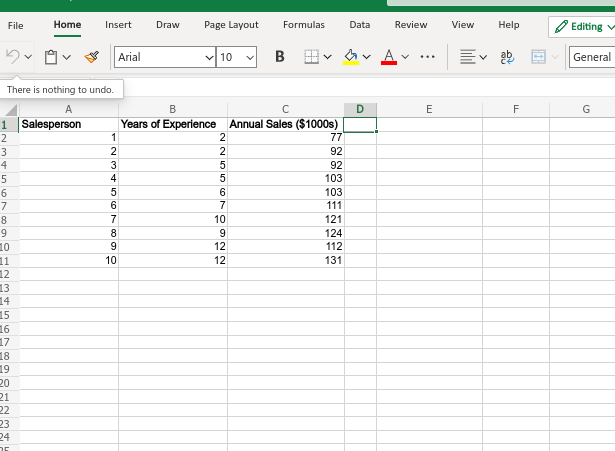The height and width of the screenshot is (451, 615).
Task: Toggle the Wrap Text icon
Action: click(x=507, y=57)
